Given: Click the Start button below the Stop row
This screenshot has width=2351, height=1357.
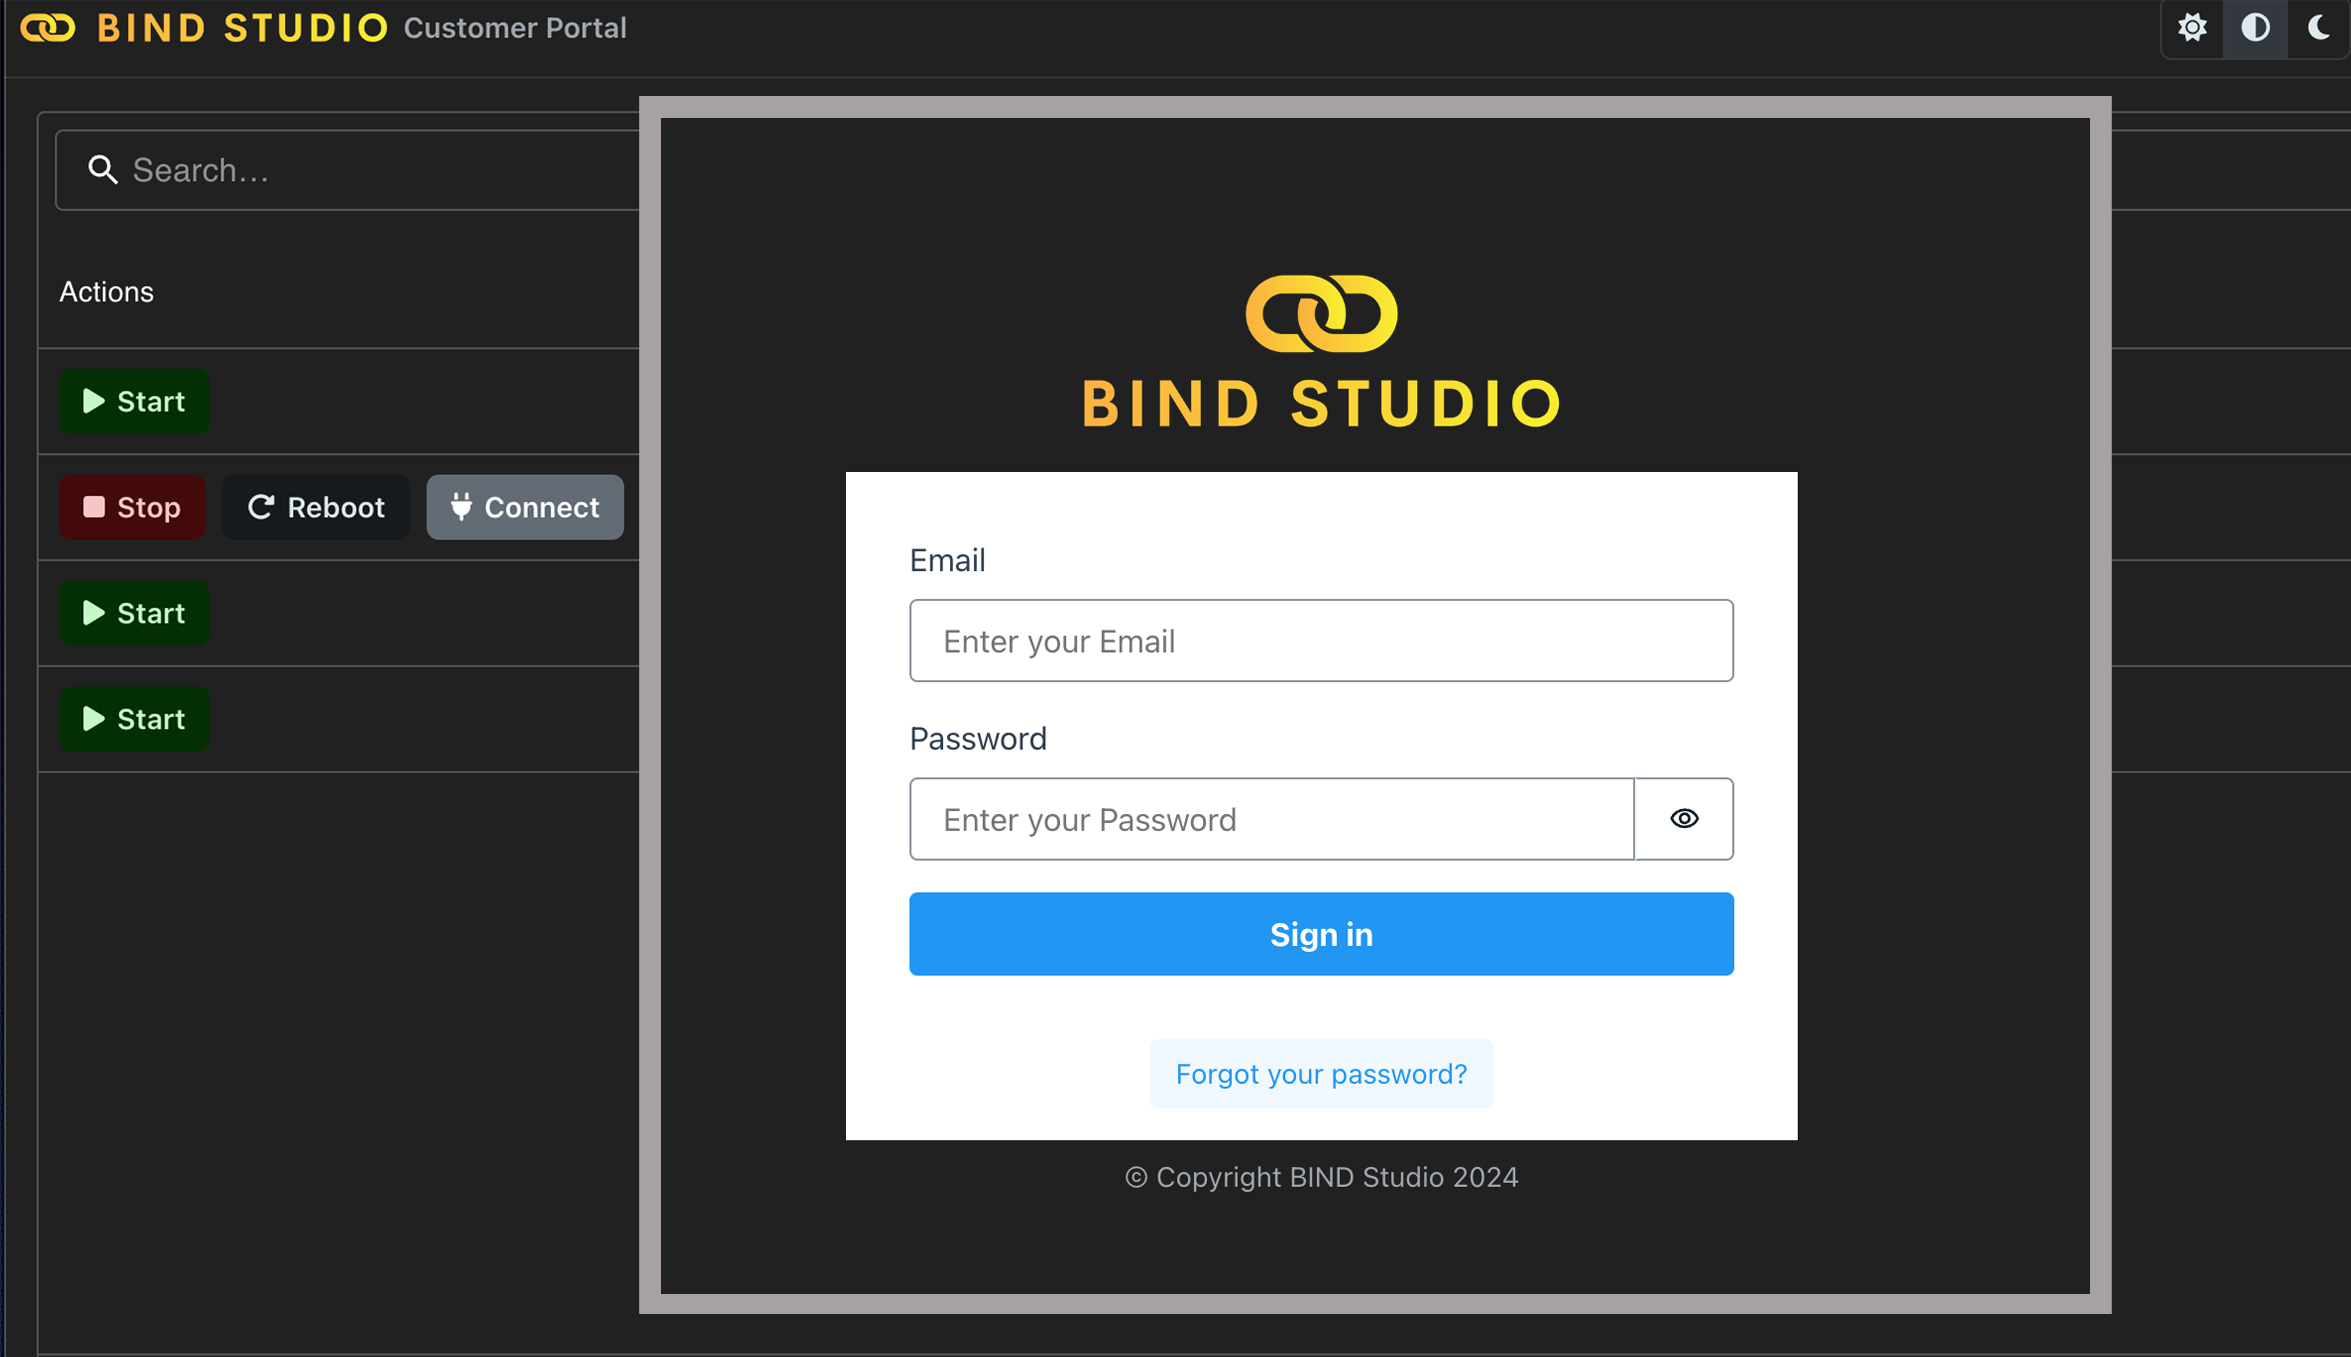Looking at the screenshot, I should [134, 613].
